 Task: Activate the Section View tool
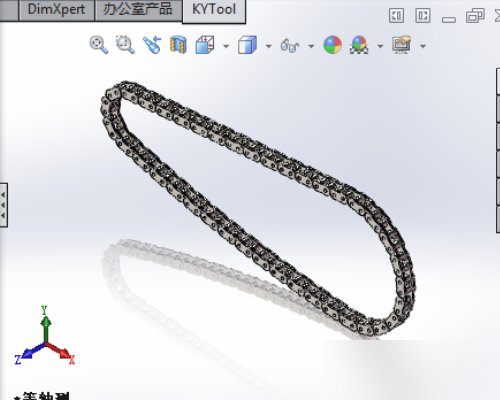coord(178,45)
